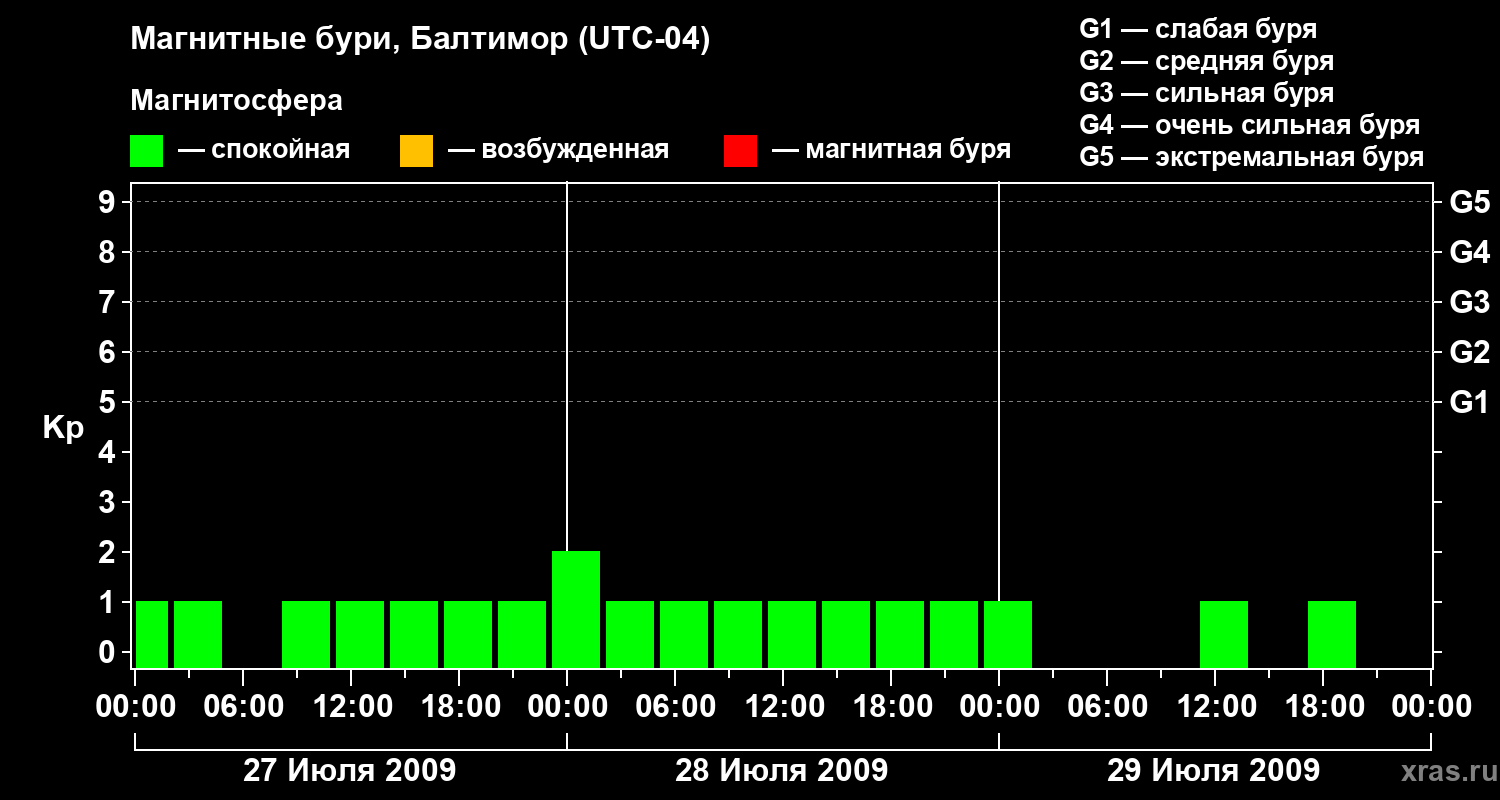Screen dimensions: 1500x800
Task: Click the '27 Июля 2009' date label
Action: tap(350, 771)
